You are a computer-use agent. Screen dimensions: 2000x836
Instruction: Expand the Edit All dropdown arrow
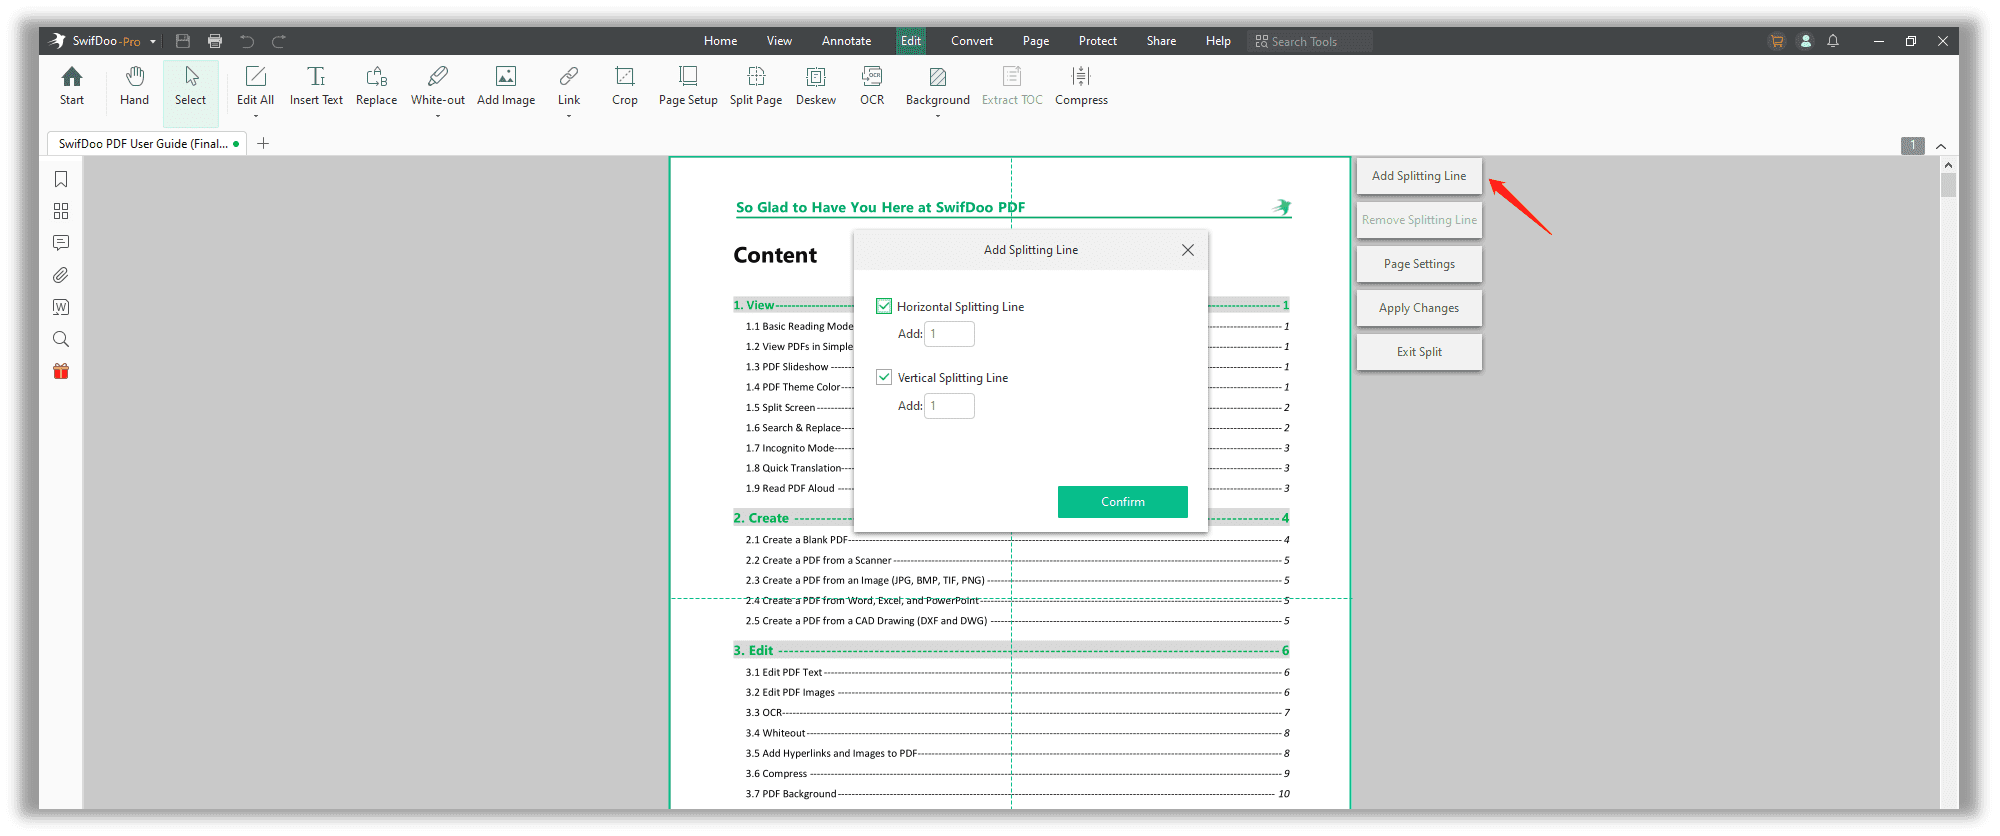coord(255,116)
